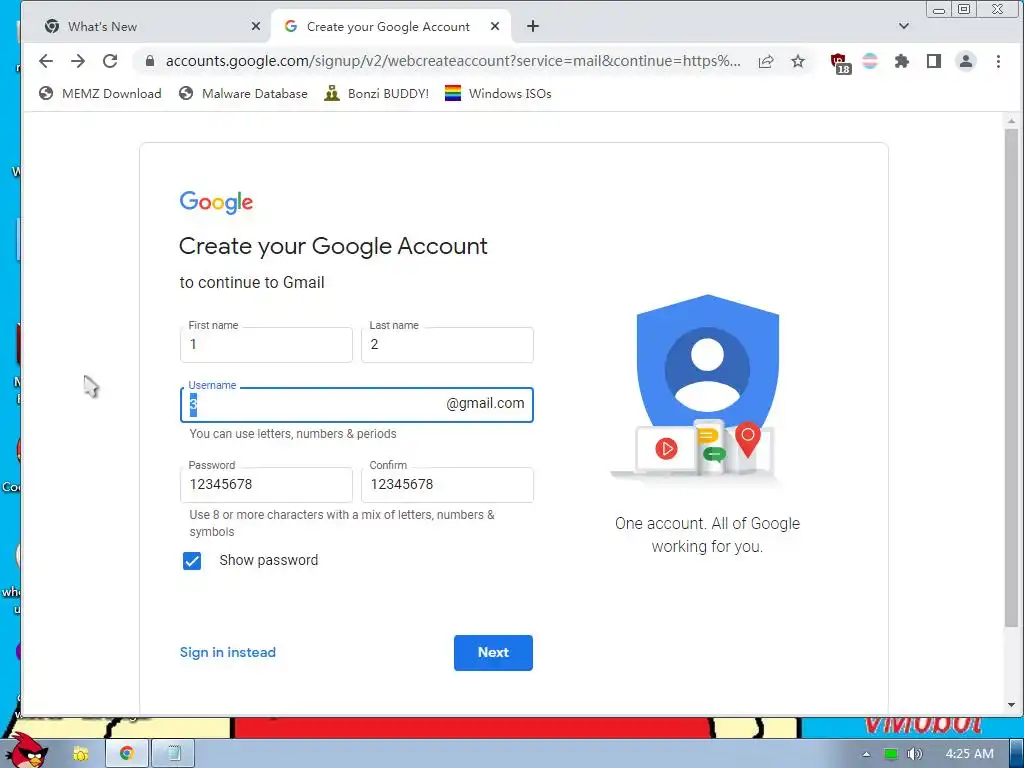Toggle the browser side panel icon
1024x768 pixels.
click(934, 61)
